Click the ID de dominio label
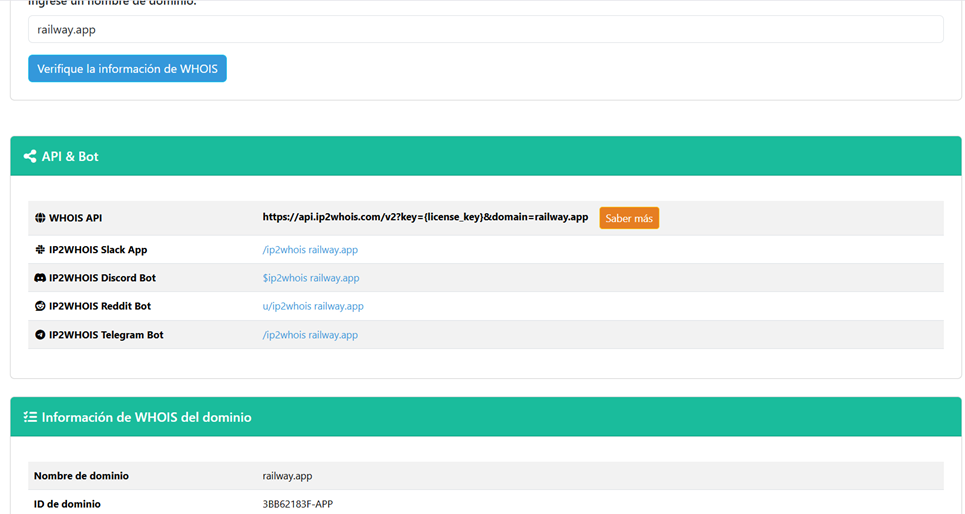This screenshot has height=514, width=965. (x=67, y=504)
